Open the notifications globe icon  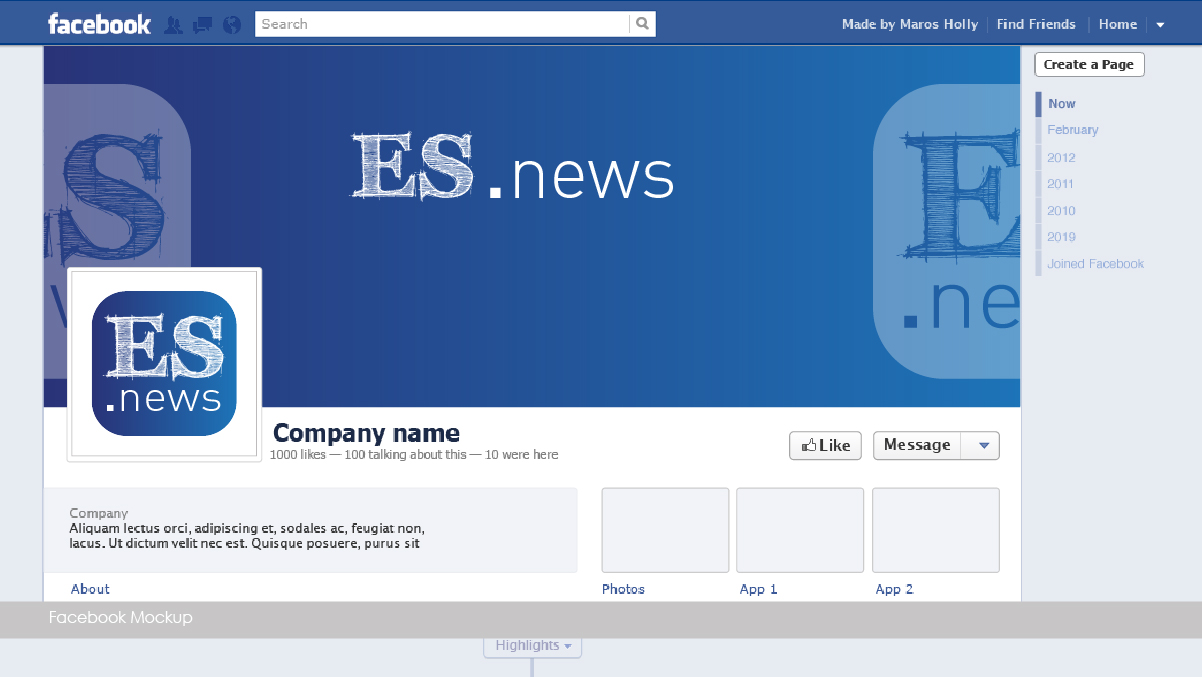pyautogui.click(x=232, y=25)
